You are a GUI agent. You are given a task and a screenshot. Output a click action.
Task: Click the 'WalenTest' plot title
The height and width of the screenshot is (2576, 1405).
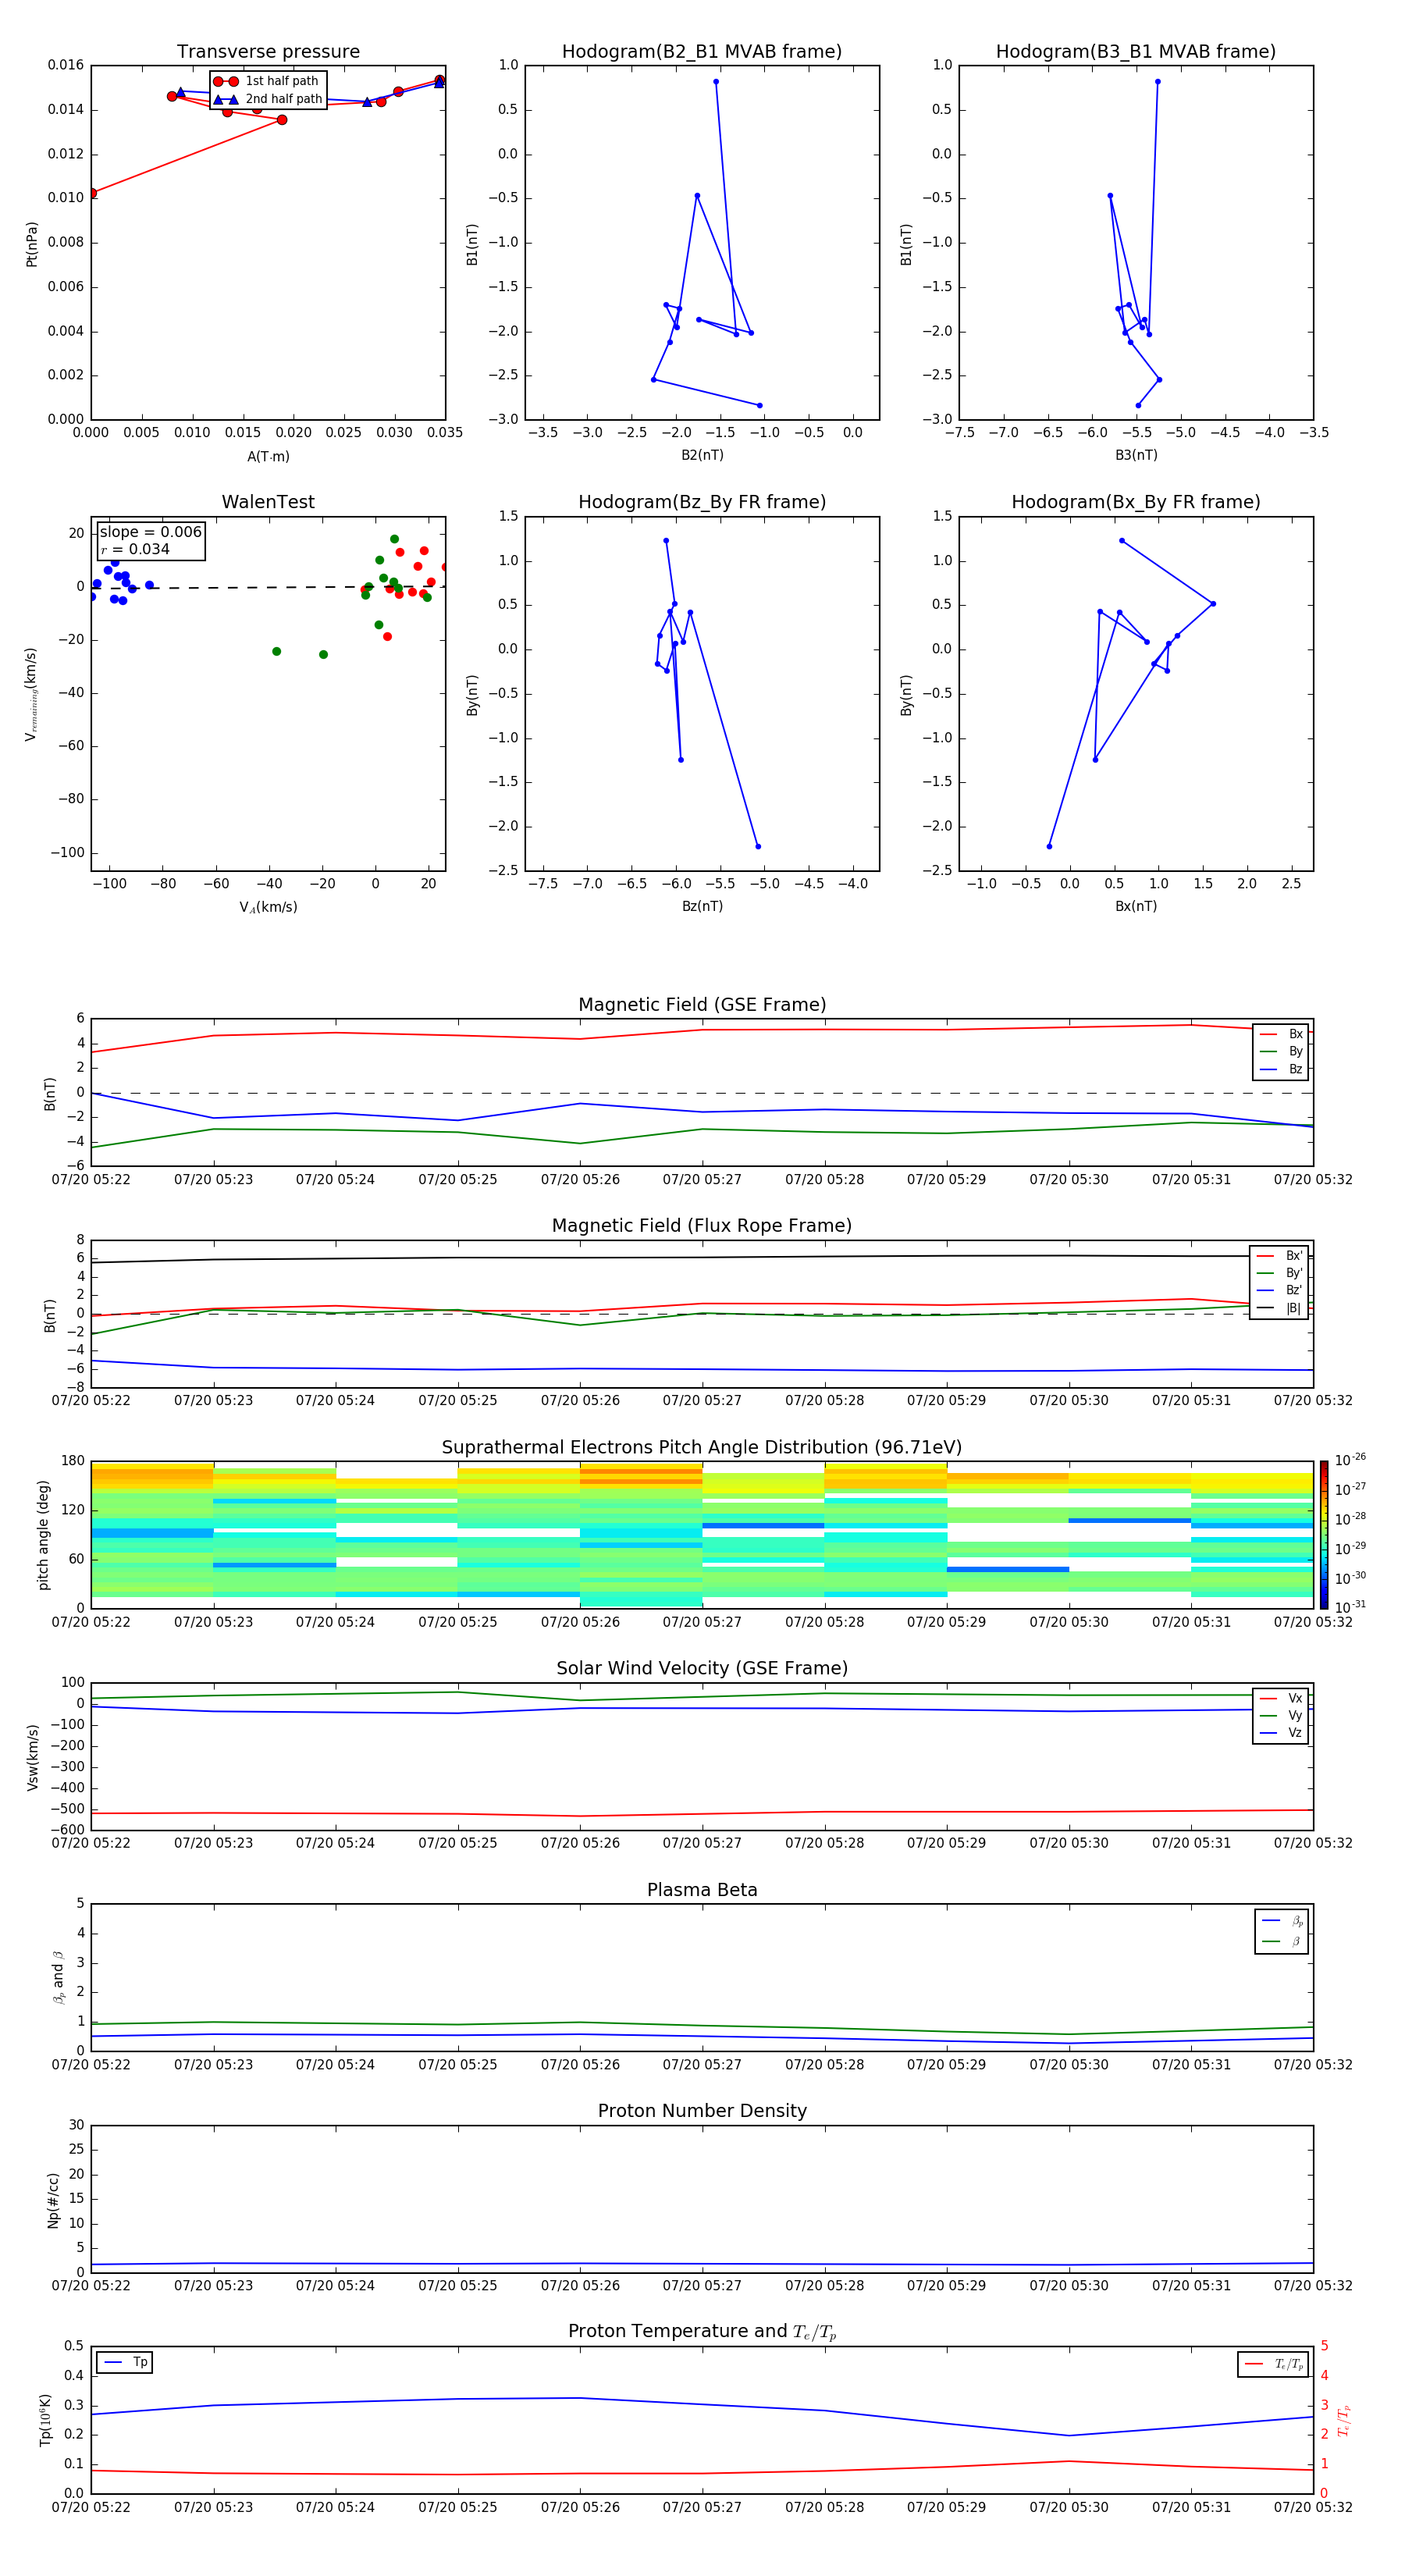(x=268, y=502)
